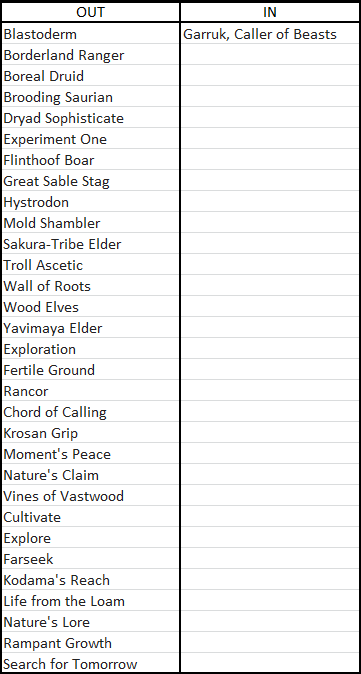Select the empty IN cell beside Borderland Ranger

click(269, 55)
